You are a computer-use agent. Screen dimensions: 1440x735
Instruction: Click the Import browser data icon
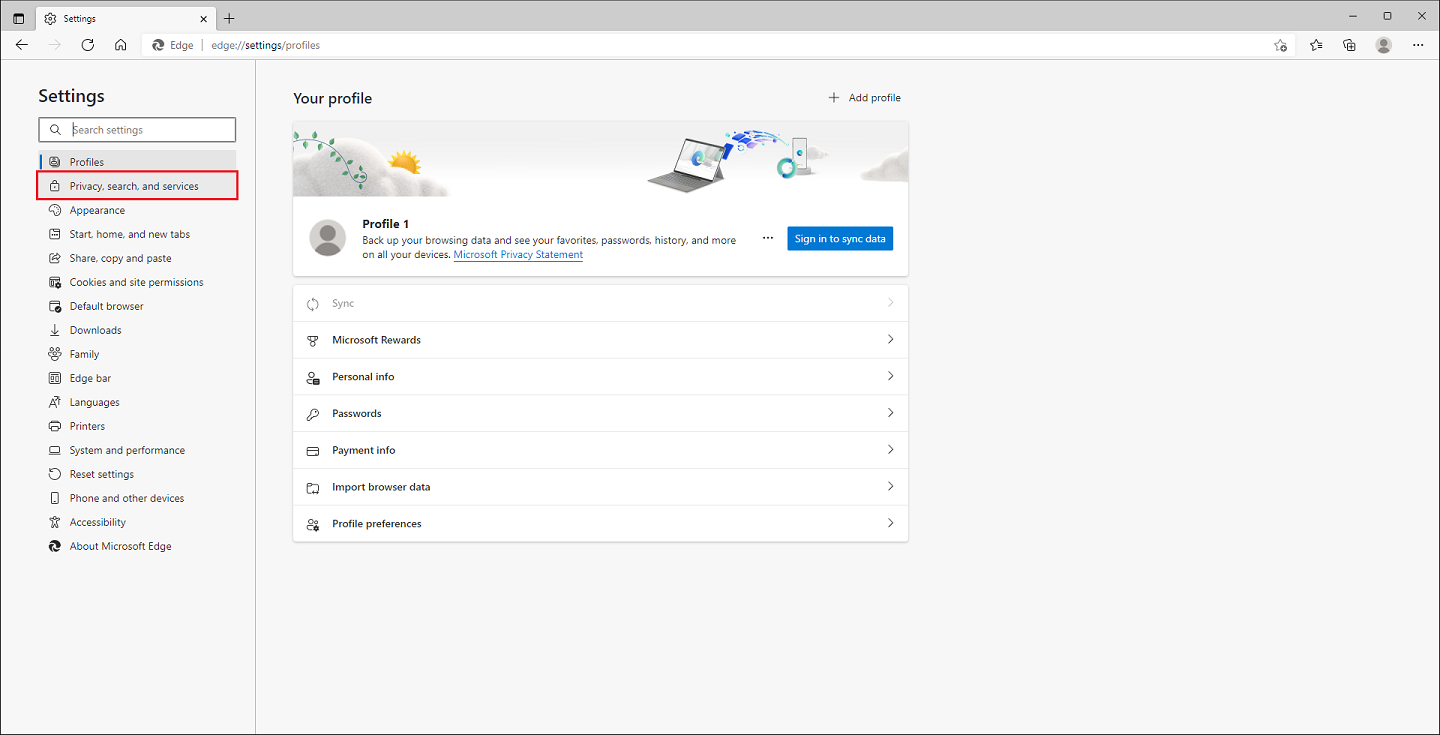tap(312, 487)
